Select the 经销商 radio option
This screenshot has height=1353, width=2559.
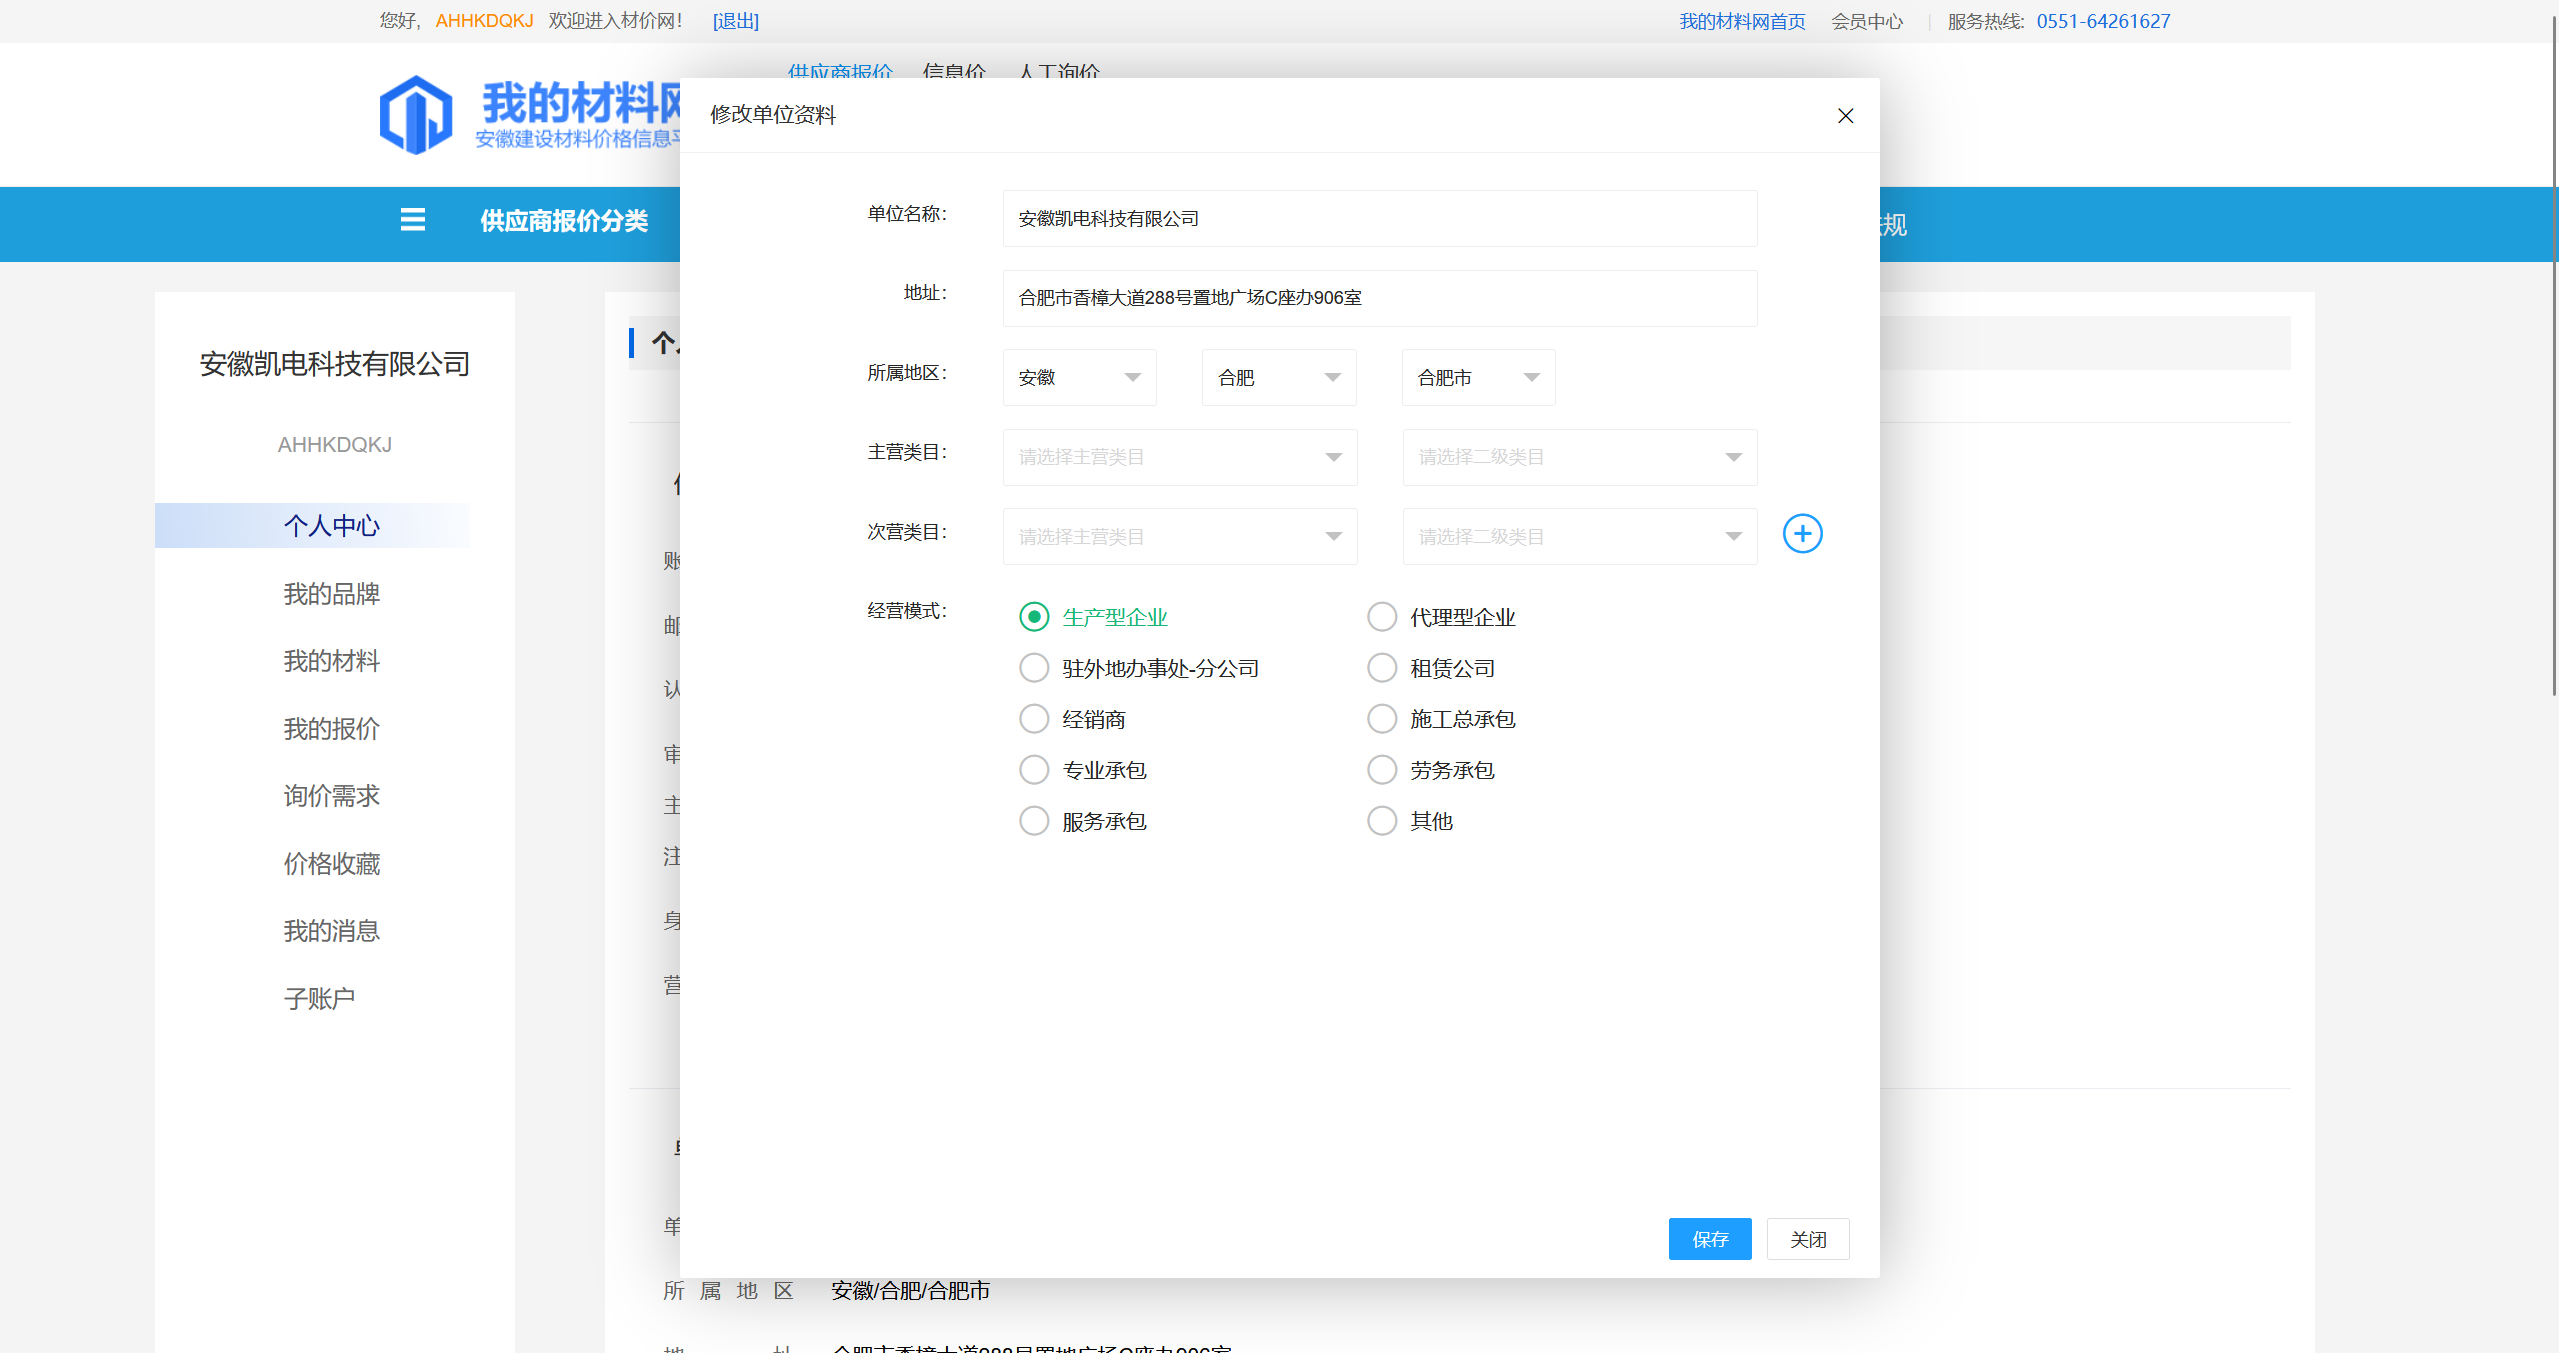click(1034, 719)
